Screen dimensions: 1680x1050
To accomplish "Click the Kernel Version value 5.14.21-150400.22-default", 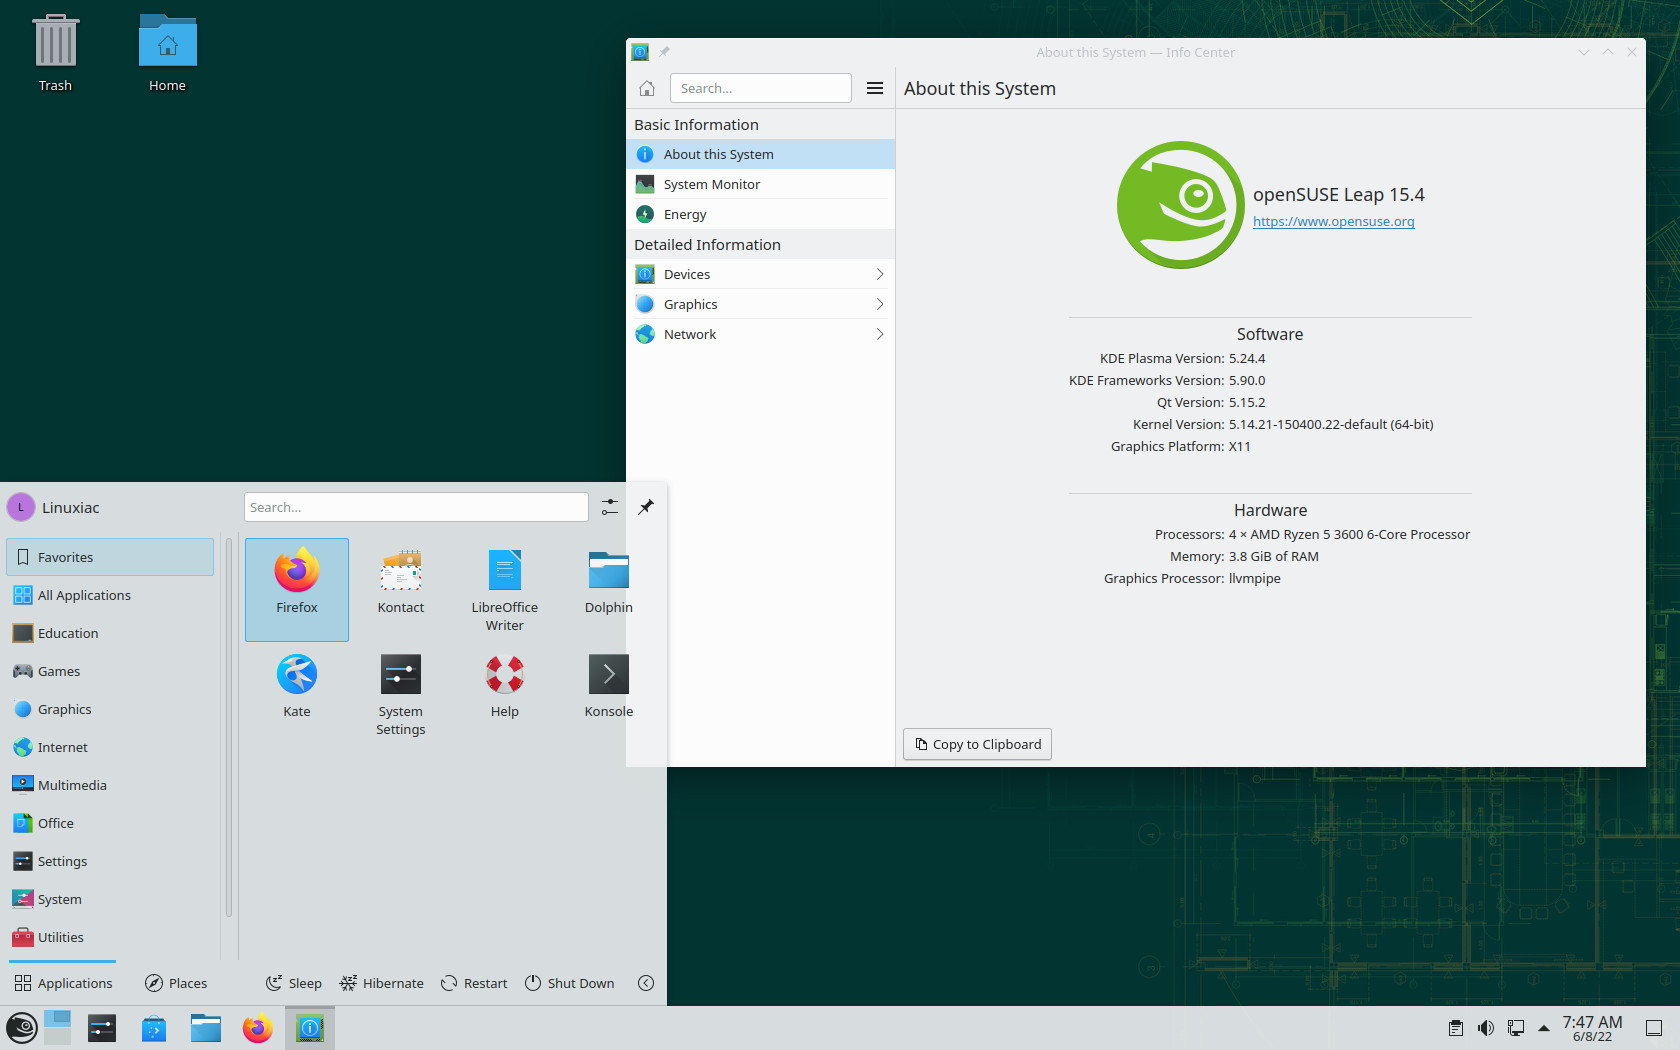I will click(1331, 424).
